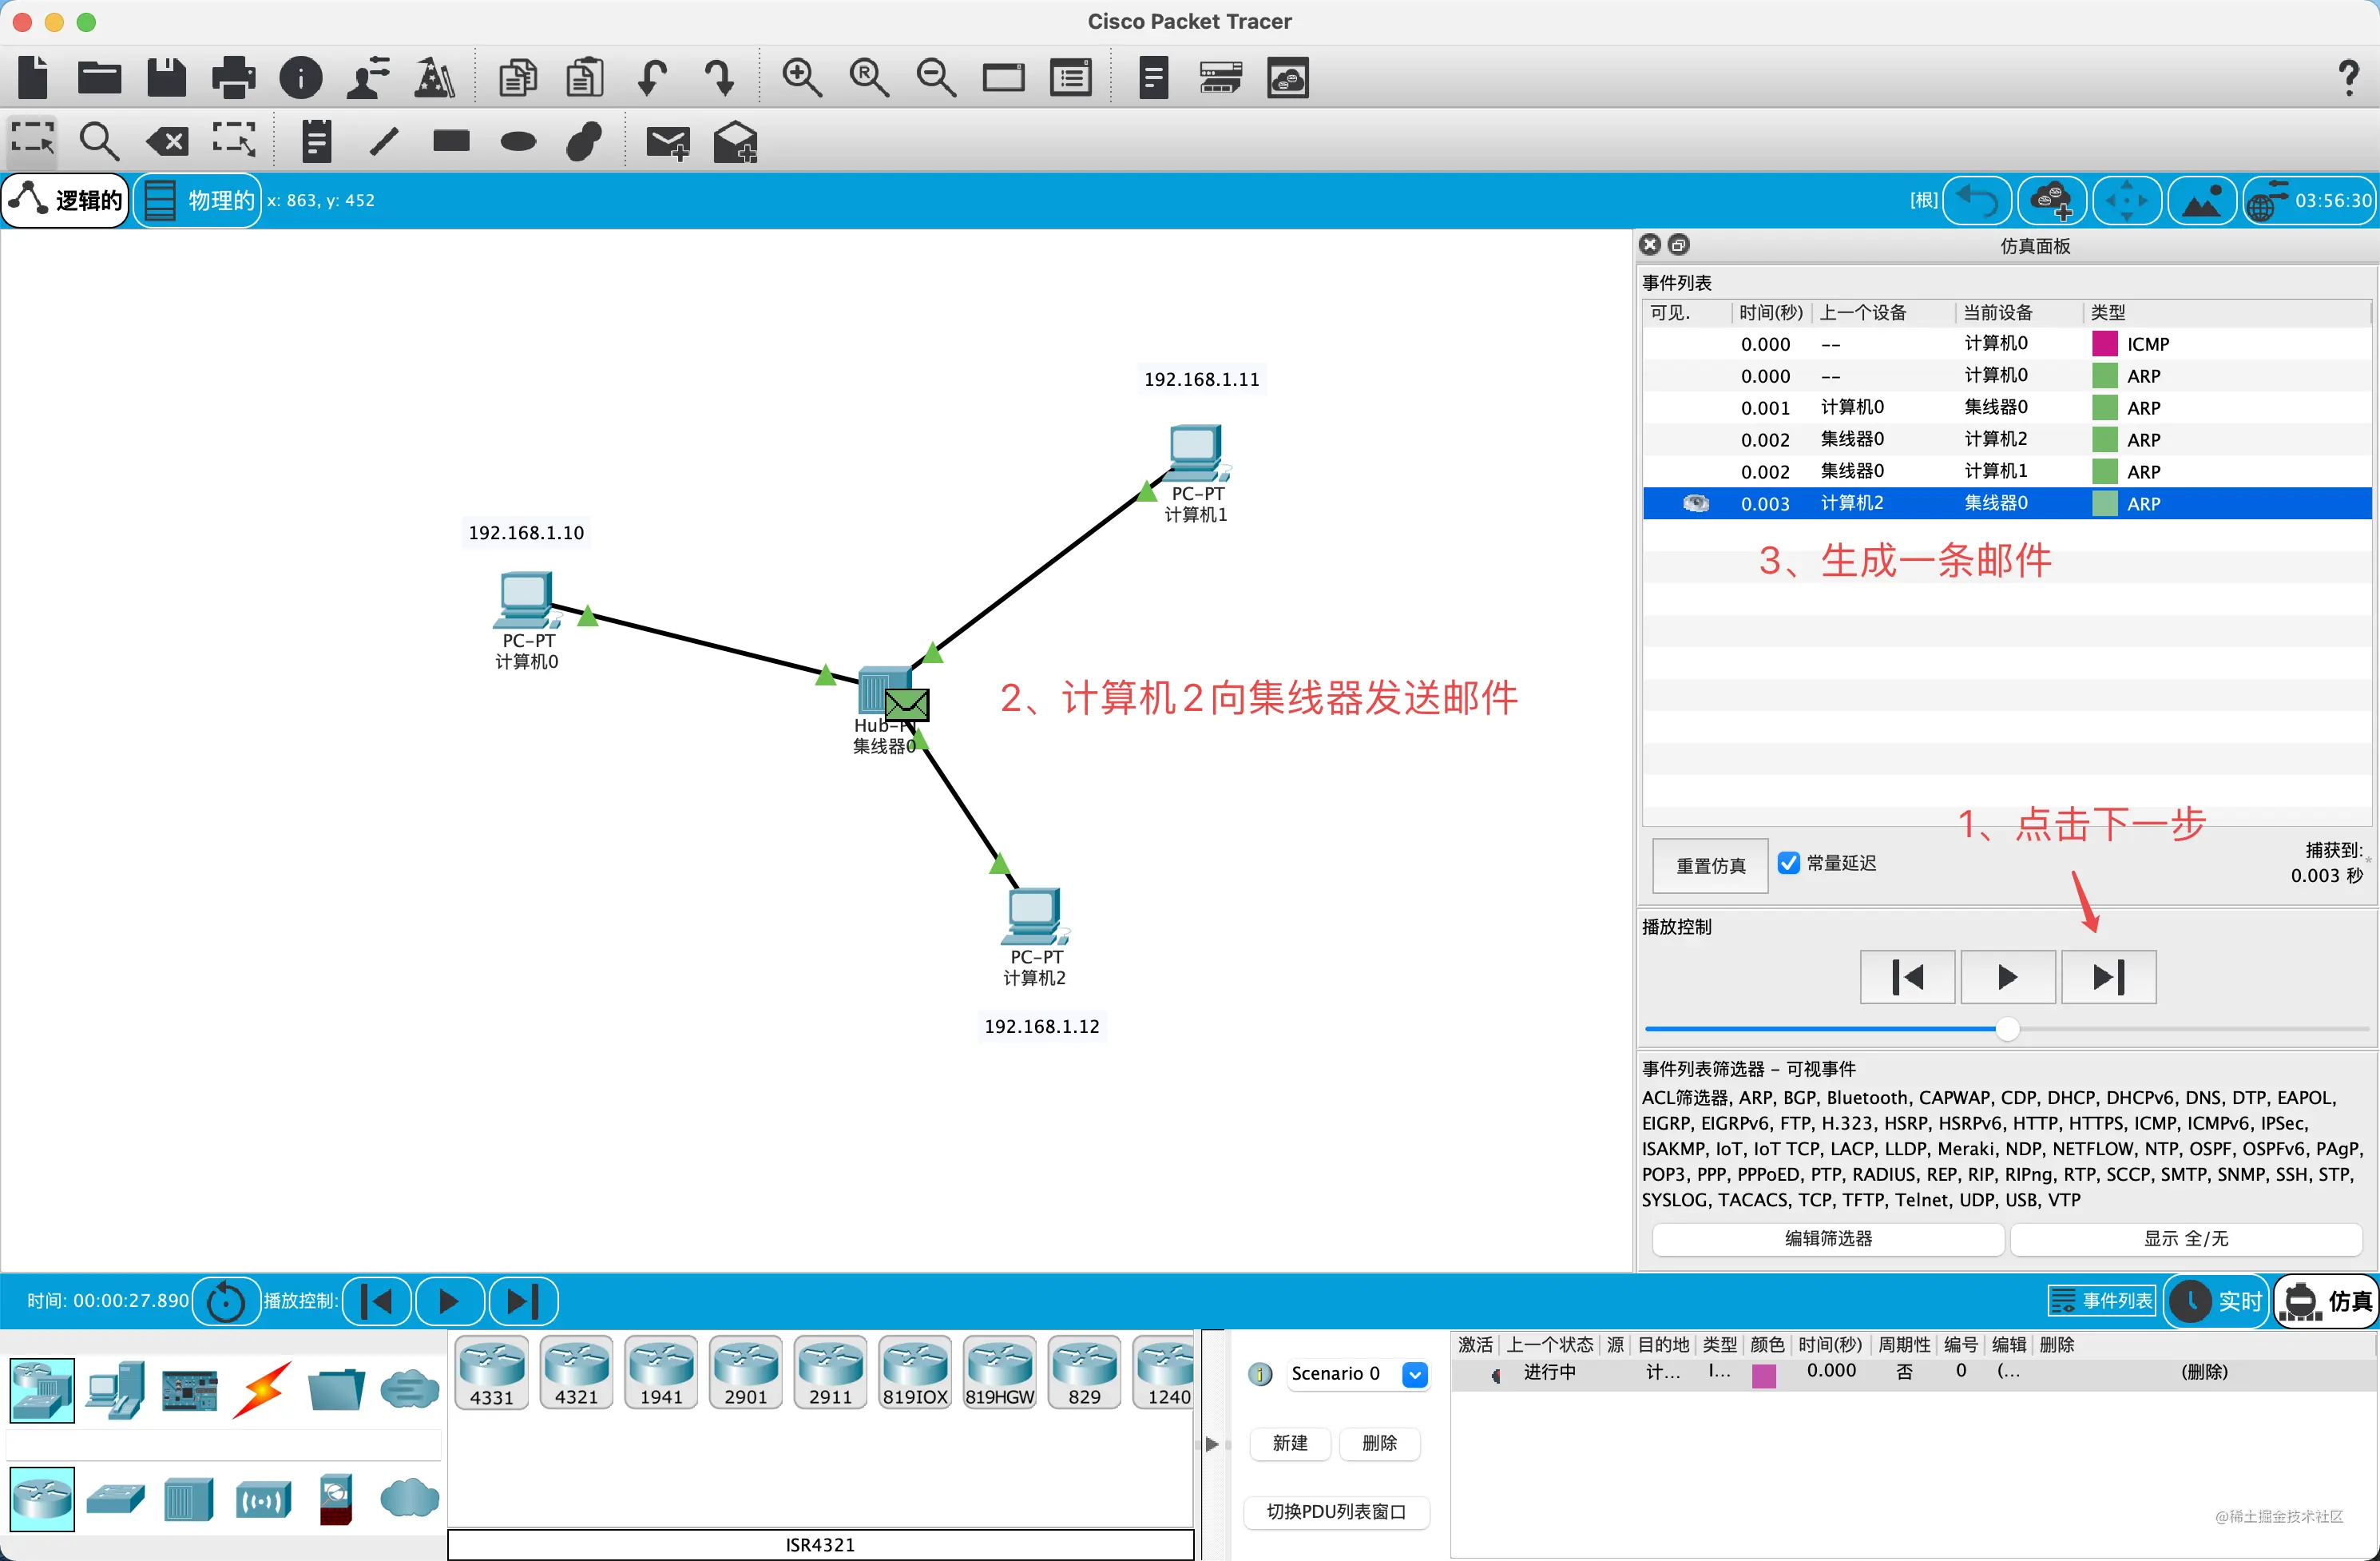Click the power cycle devices icon
This screenshot has width=2380, height=1561.
226,1301
